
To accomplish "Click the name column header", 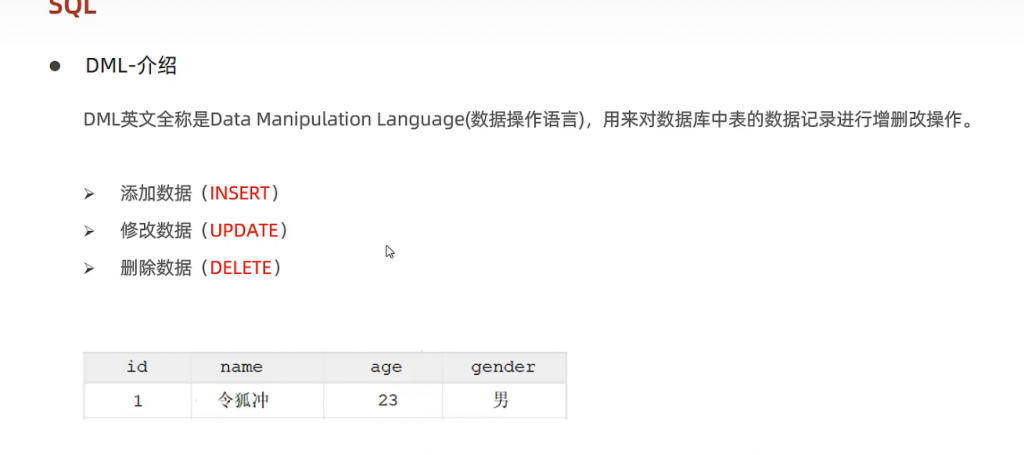I will (241, 367).
